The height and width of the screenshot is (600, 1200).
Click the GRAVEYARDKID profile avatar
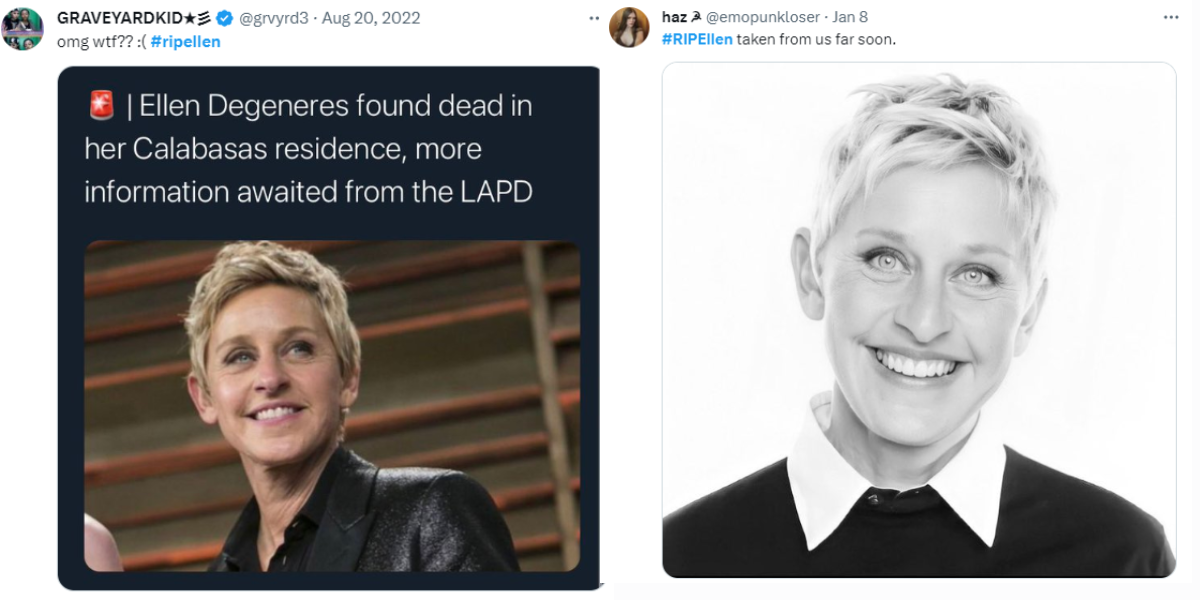(22, 27)
